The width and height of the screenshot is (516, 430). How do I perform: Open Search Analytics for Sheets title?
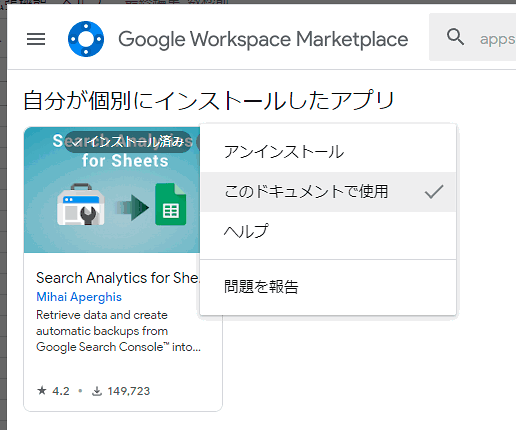click(x=118, y=278)
